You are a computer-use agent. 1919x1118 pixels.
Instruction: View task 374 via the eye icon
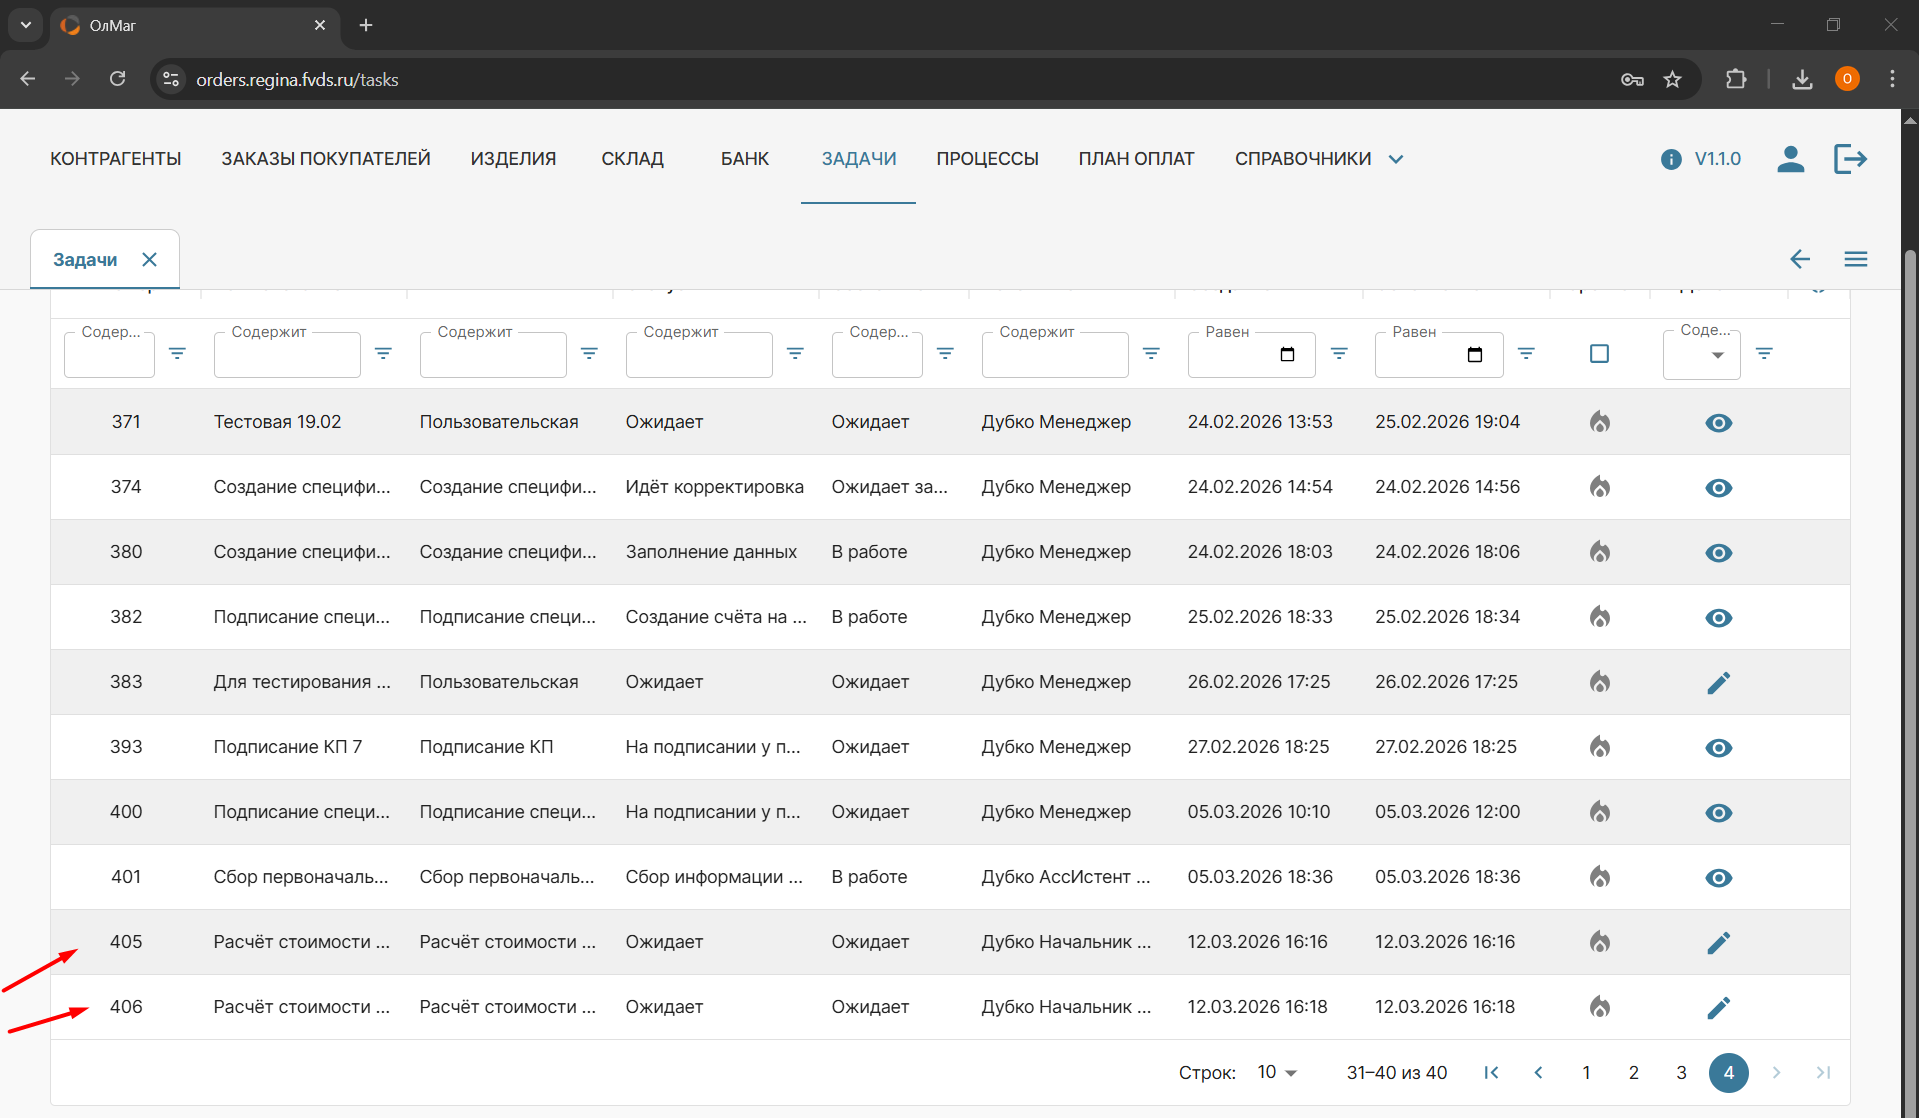[x=1718, y=488]
